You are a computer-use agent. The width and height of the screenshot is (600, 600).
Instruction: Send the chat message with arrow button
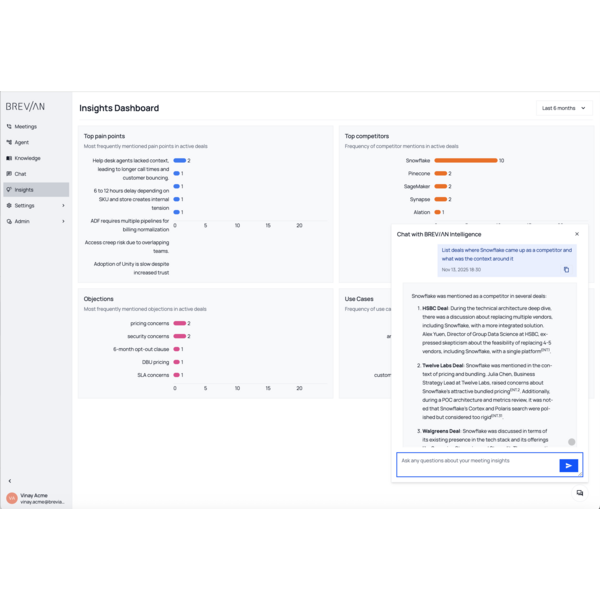click(x=569, y=465)
